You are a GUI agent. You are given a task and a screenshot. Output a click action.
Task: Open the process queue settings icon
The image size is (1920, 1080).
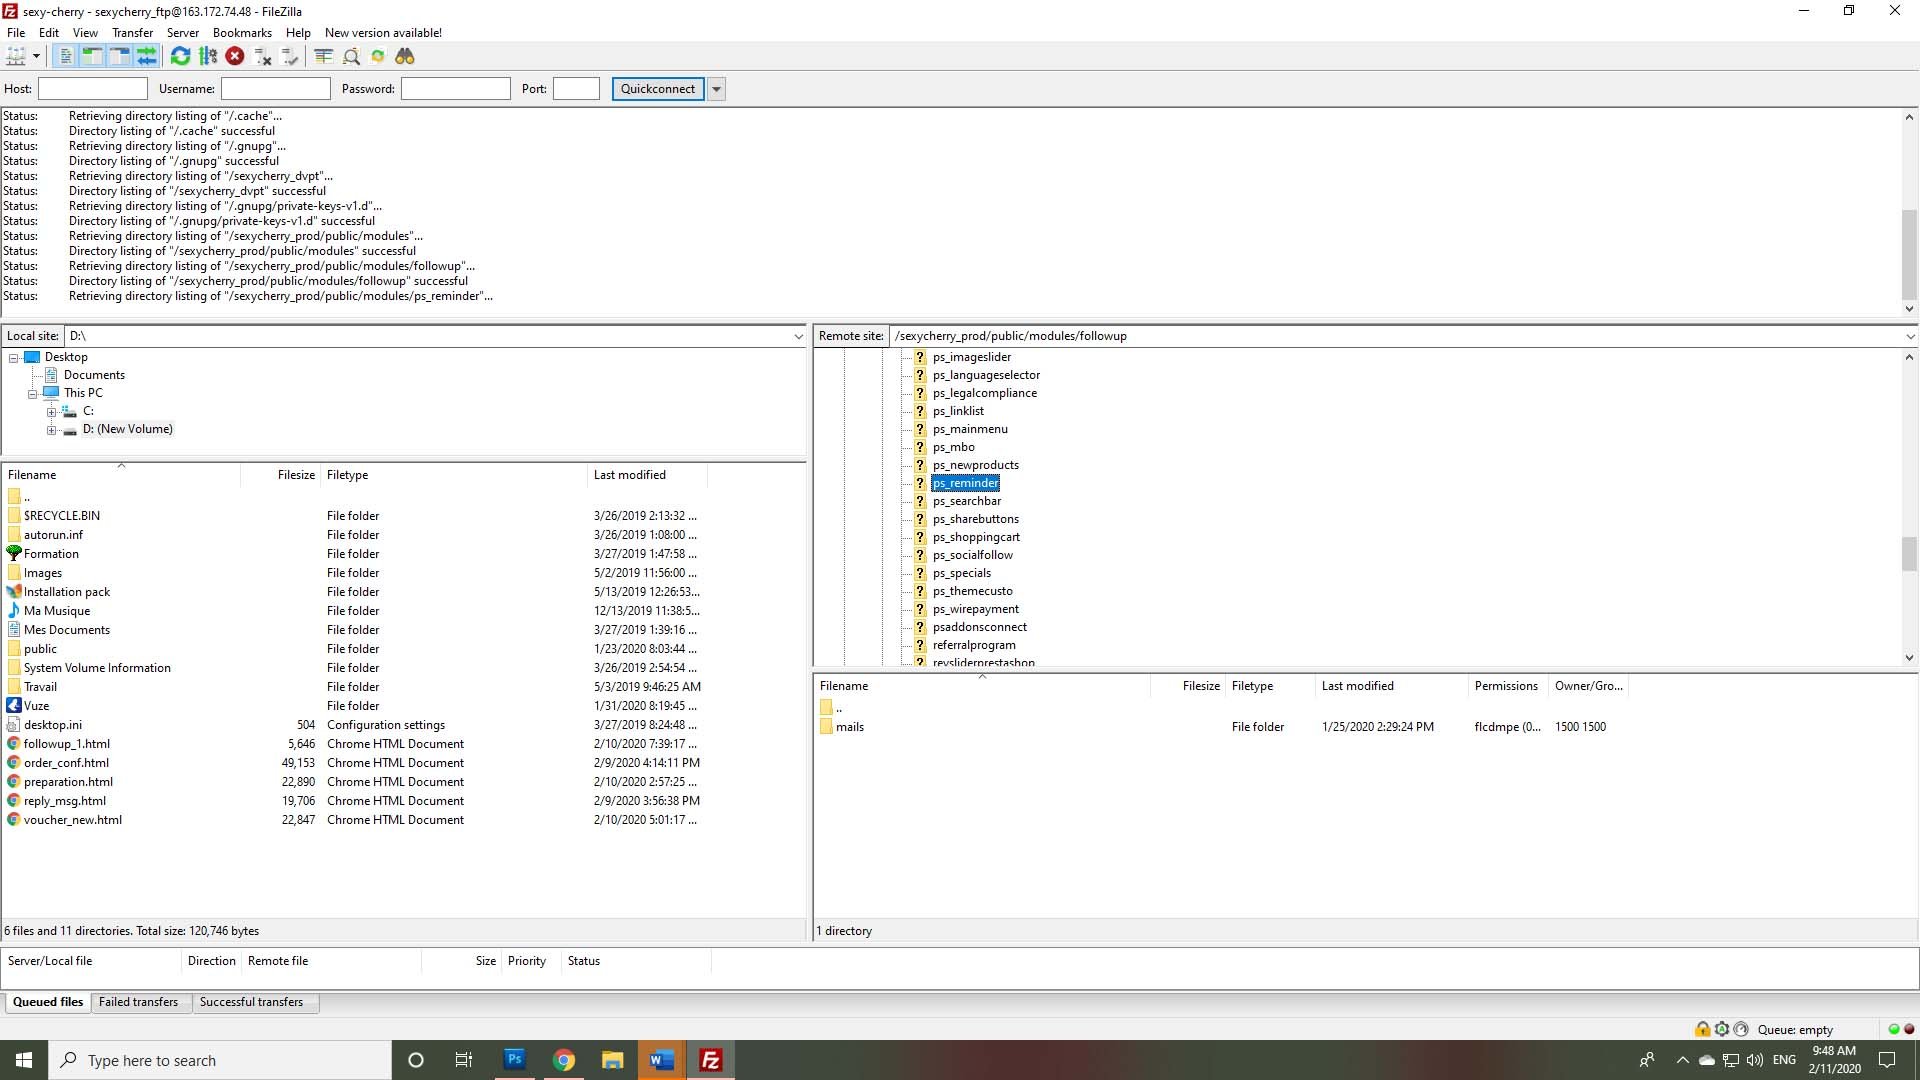tap(208, 57)
